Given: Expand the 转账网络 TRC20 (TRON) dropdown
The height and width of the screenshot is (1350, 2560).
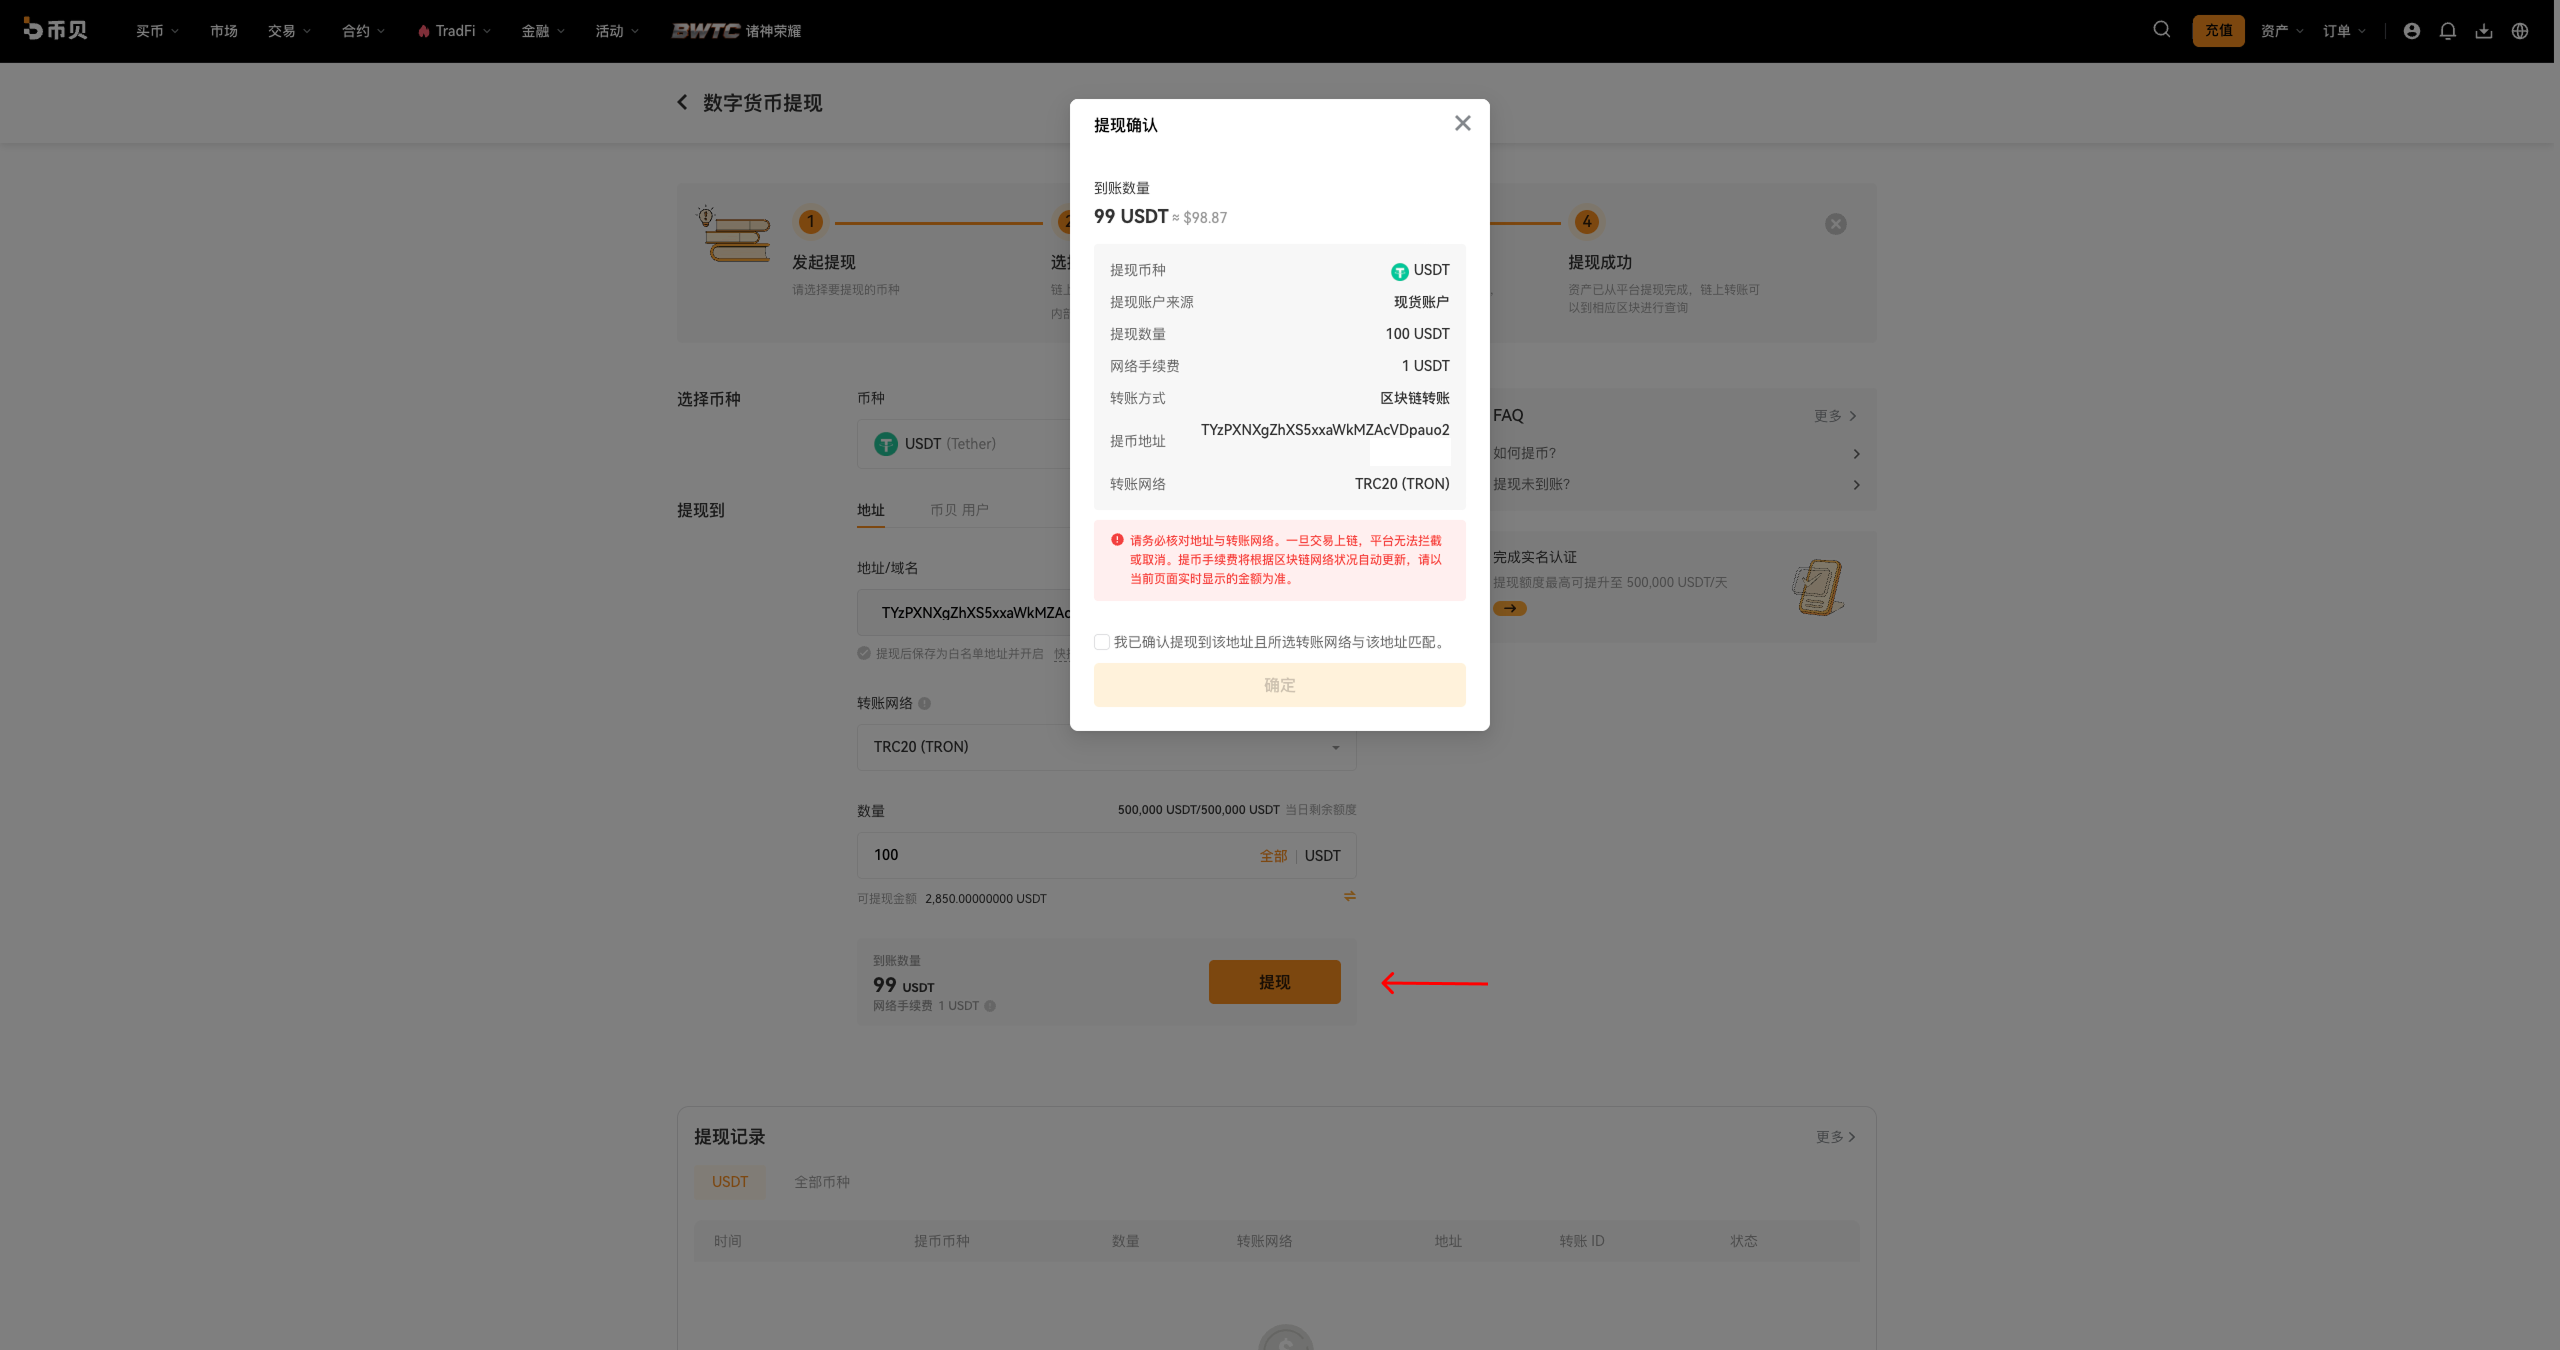Looking at the screenshot, I should [x=1106, y=747].
